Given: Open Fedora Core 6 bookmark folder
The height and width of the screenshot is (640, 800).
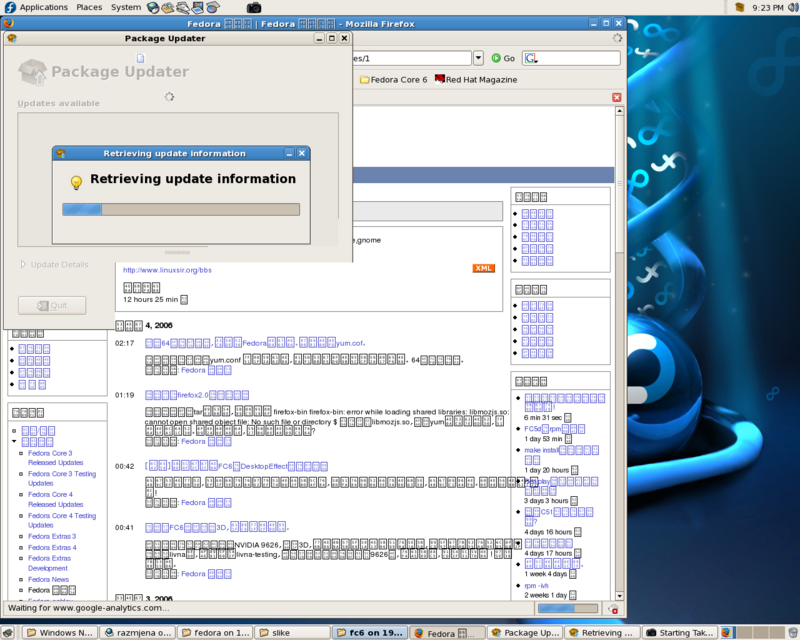Looking at the screenshot, I should [393, 80].
